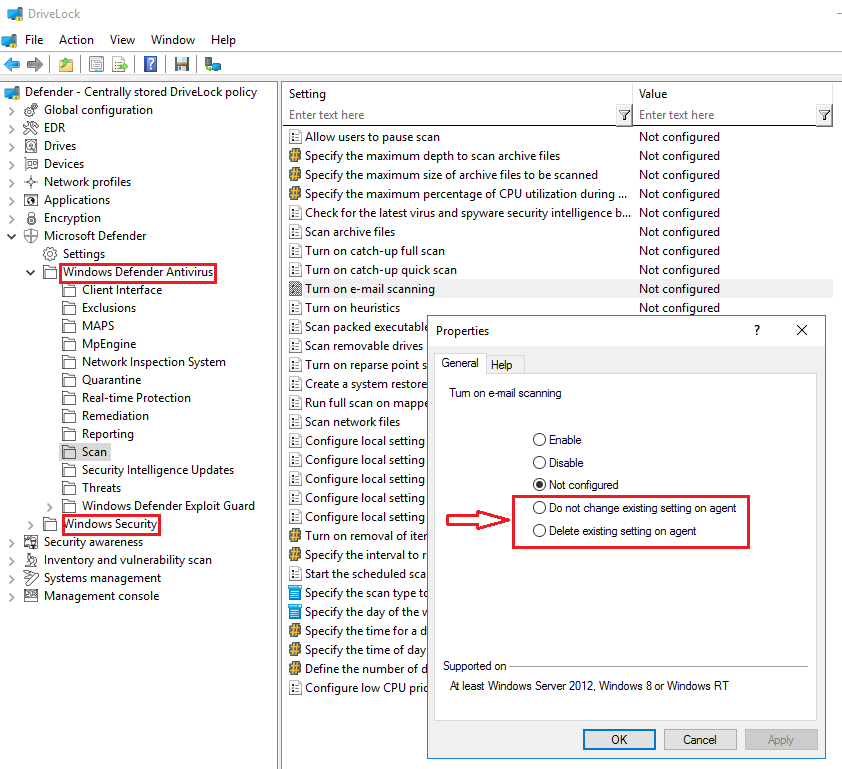Image resolution: width=842 pixels, height=769 pixels.
Task: Click the Value column header
Action: (732, 94)
